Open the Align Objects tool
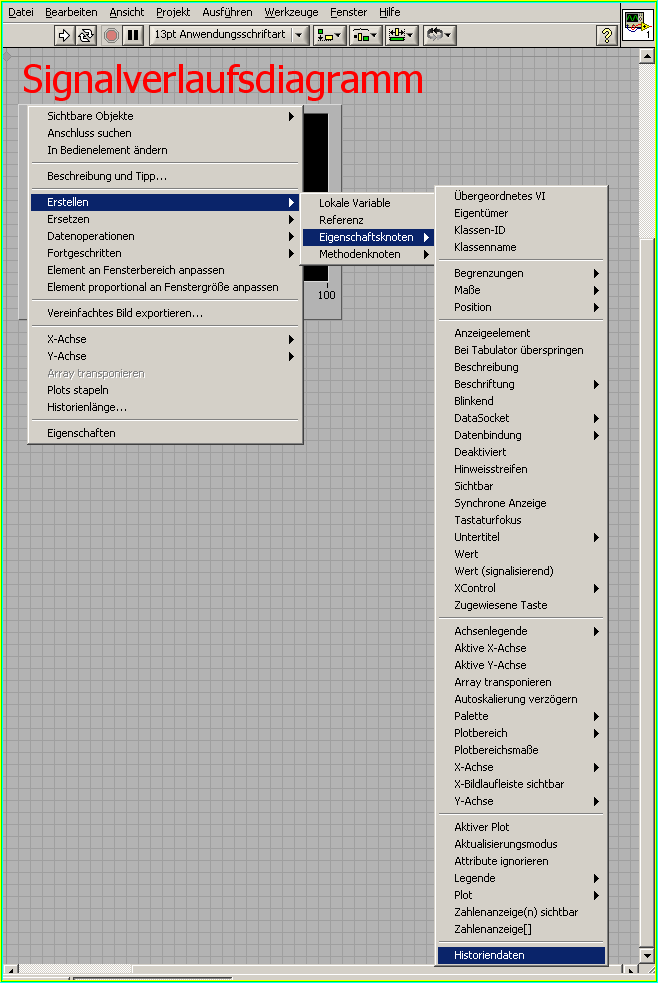 point(329,35)
